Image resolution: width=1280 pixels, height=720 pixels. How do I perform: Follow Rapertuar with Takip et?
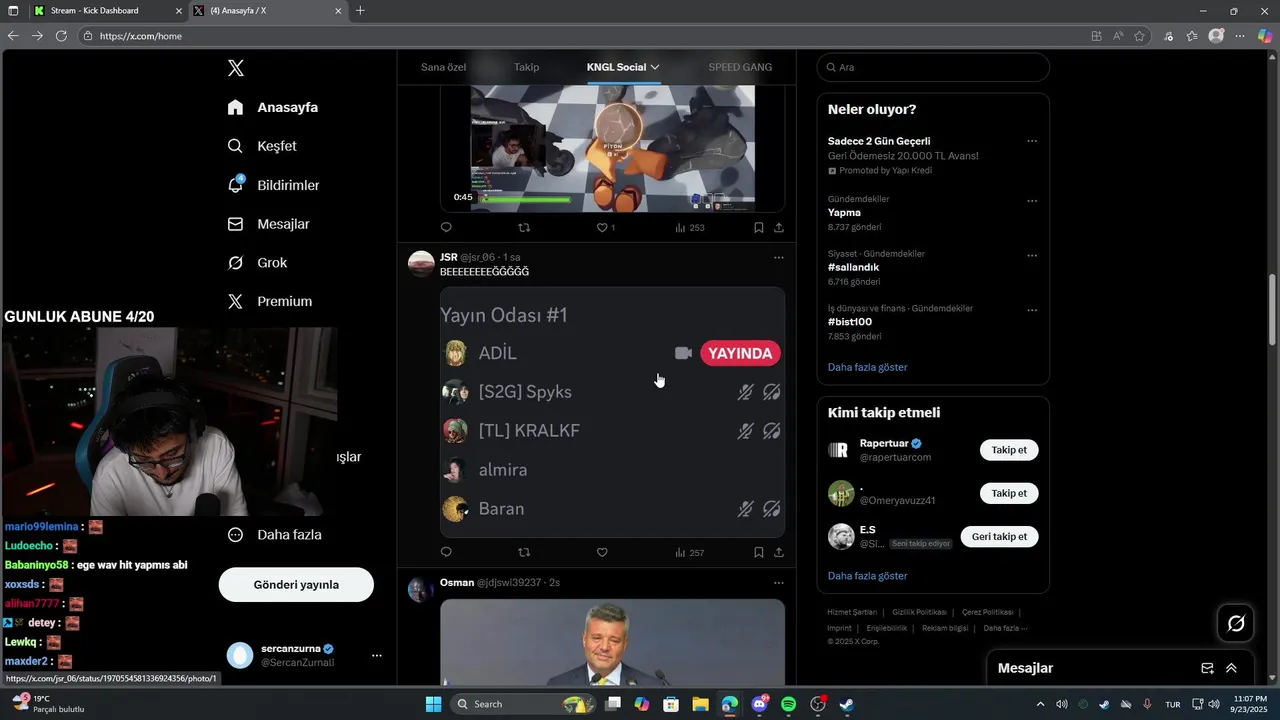[x=1009, y=450]
